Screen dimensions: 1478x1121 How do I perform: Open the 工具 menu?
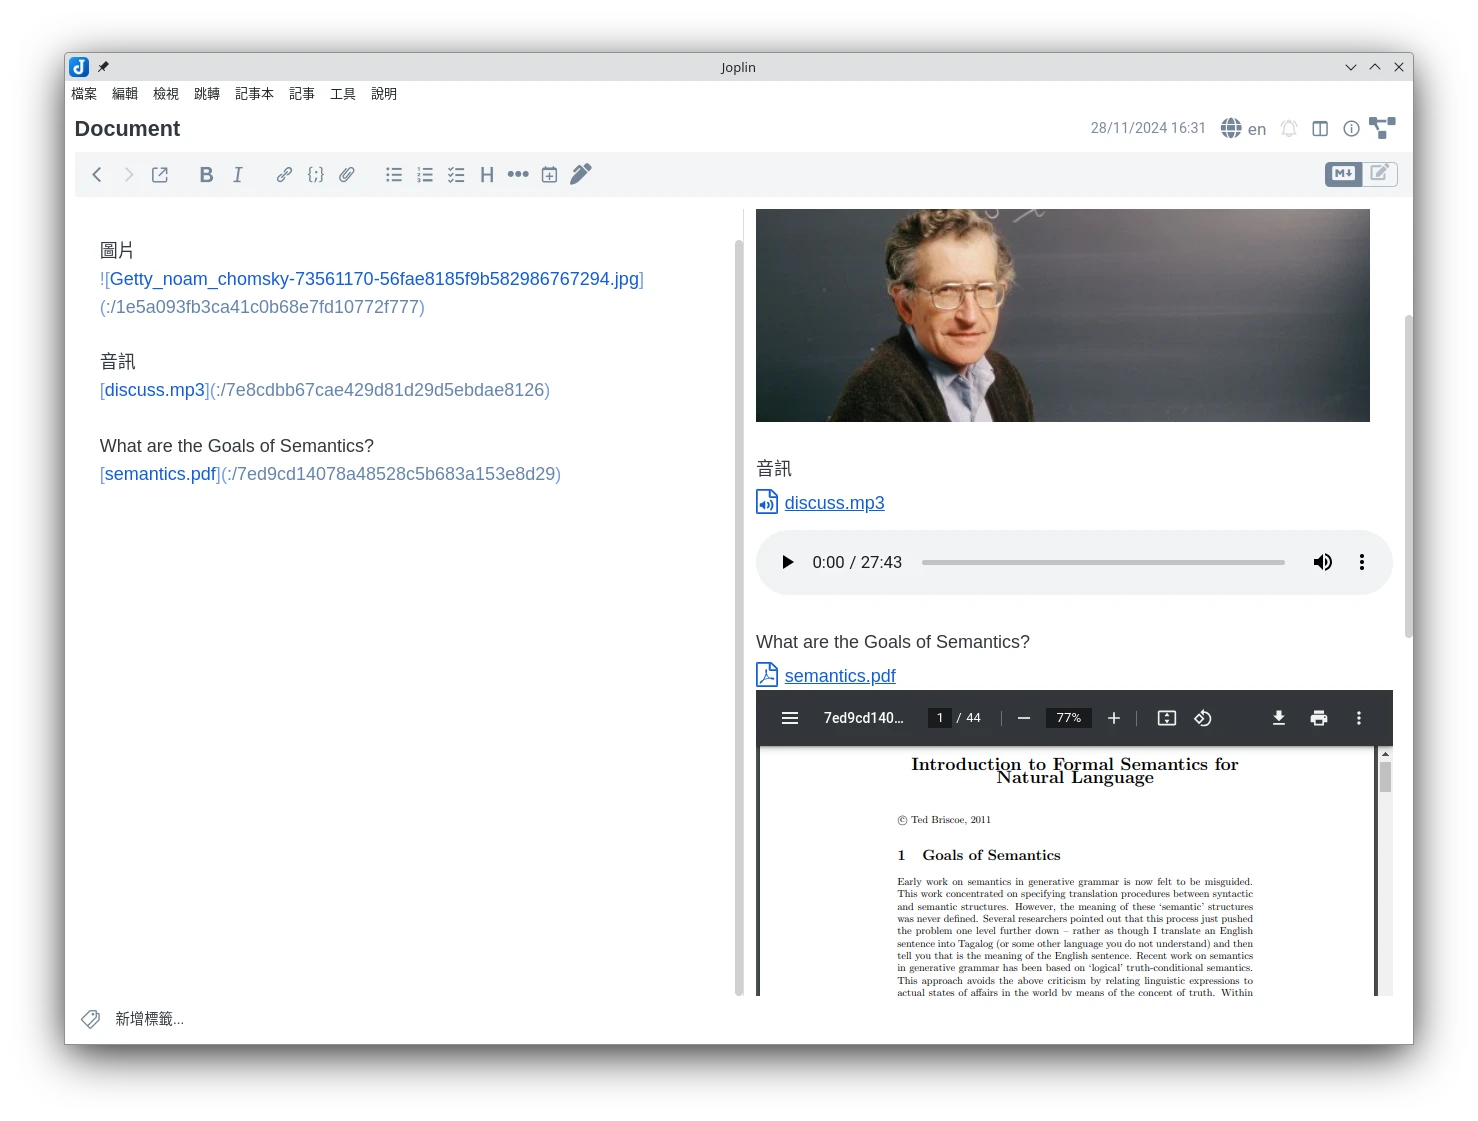[x=343, y=94]
